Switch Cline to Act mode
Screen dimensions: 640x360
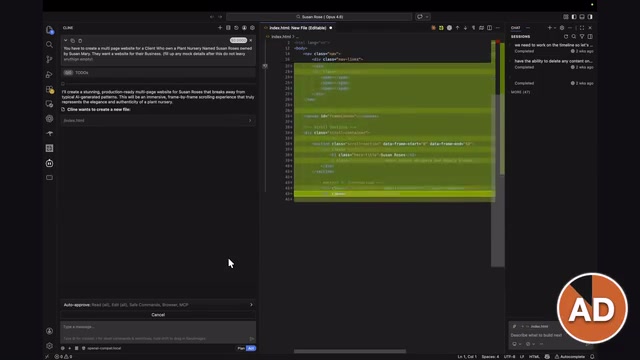[251, 348]
